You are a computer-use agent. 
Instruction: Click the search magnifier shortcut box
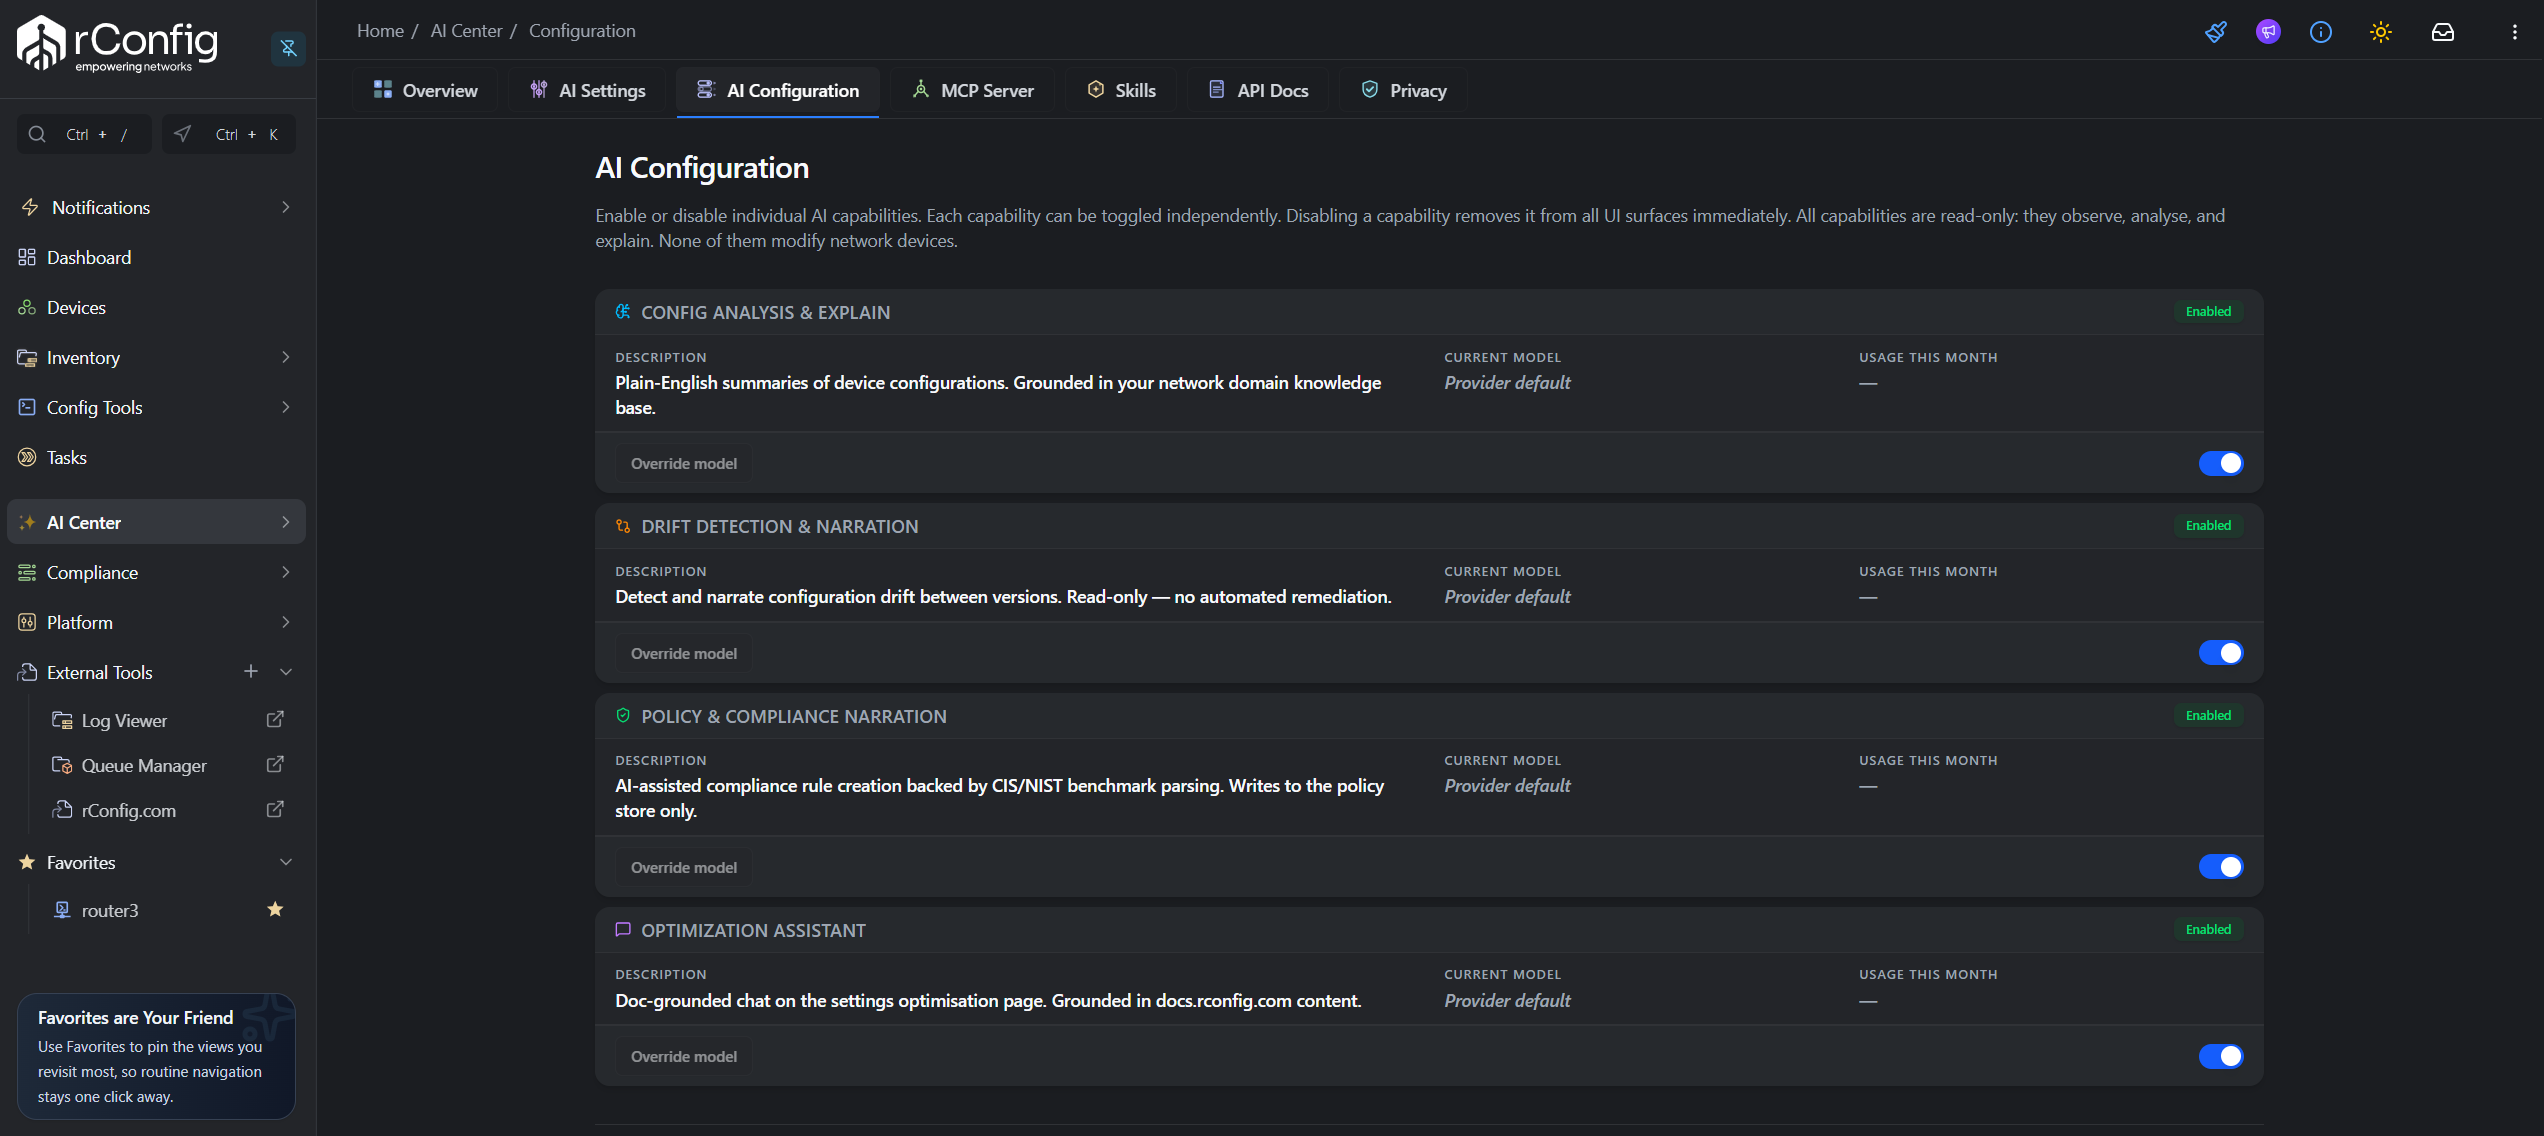[84, 134]
